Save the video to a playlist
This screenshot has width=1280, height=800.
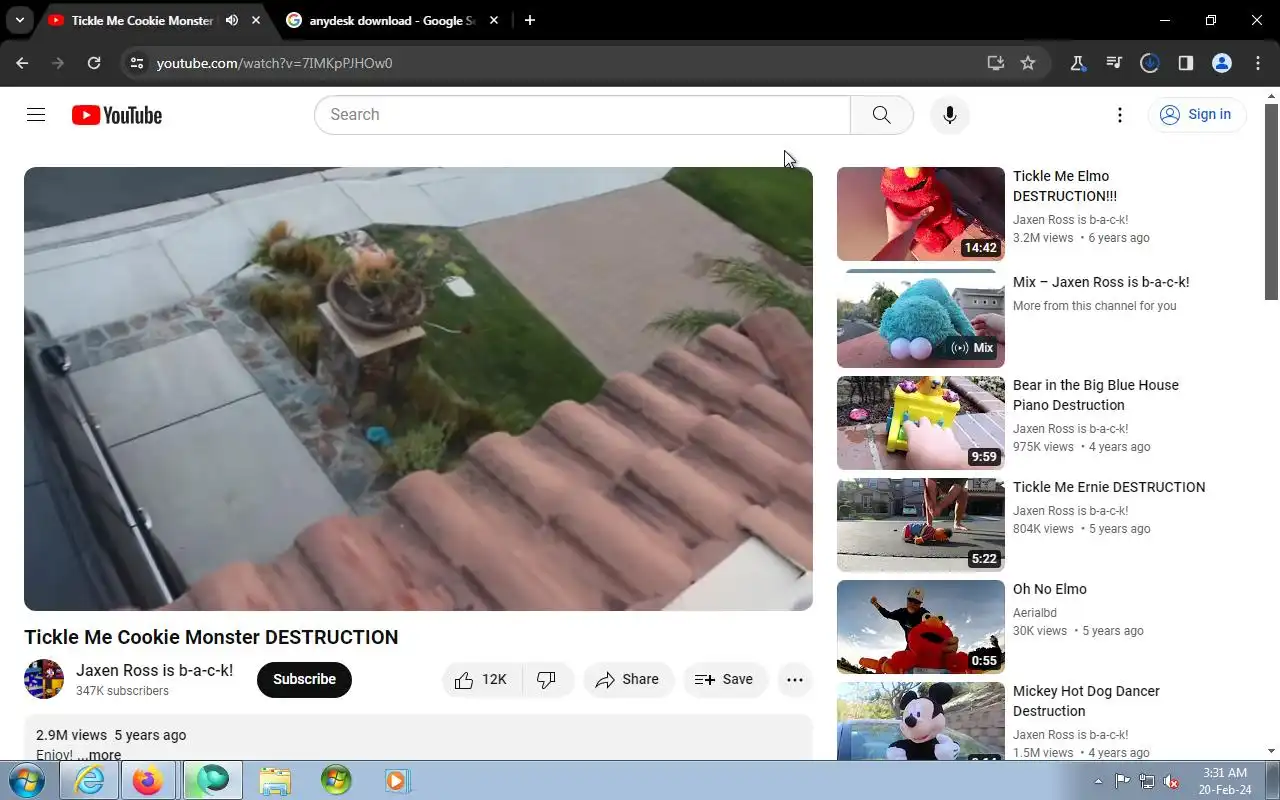725,680
